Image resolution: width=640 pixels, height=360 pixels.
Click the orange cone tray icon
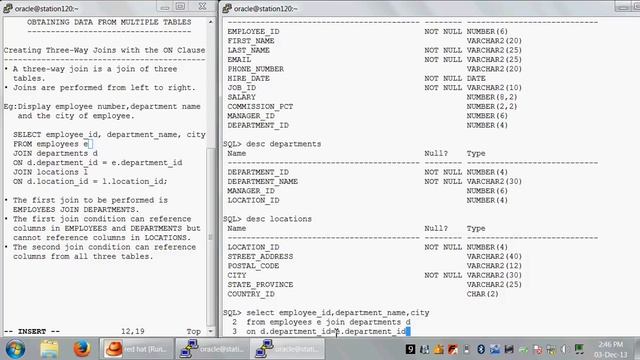439,349
